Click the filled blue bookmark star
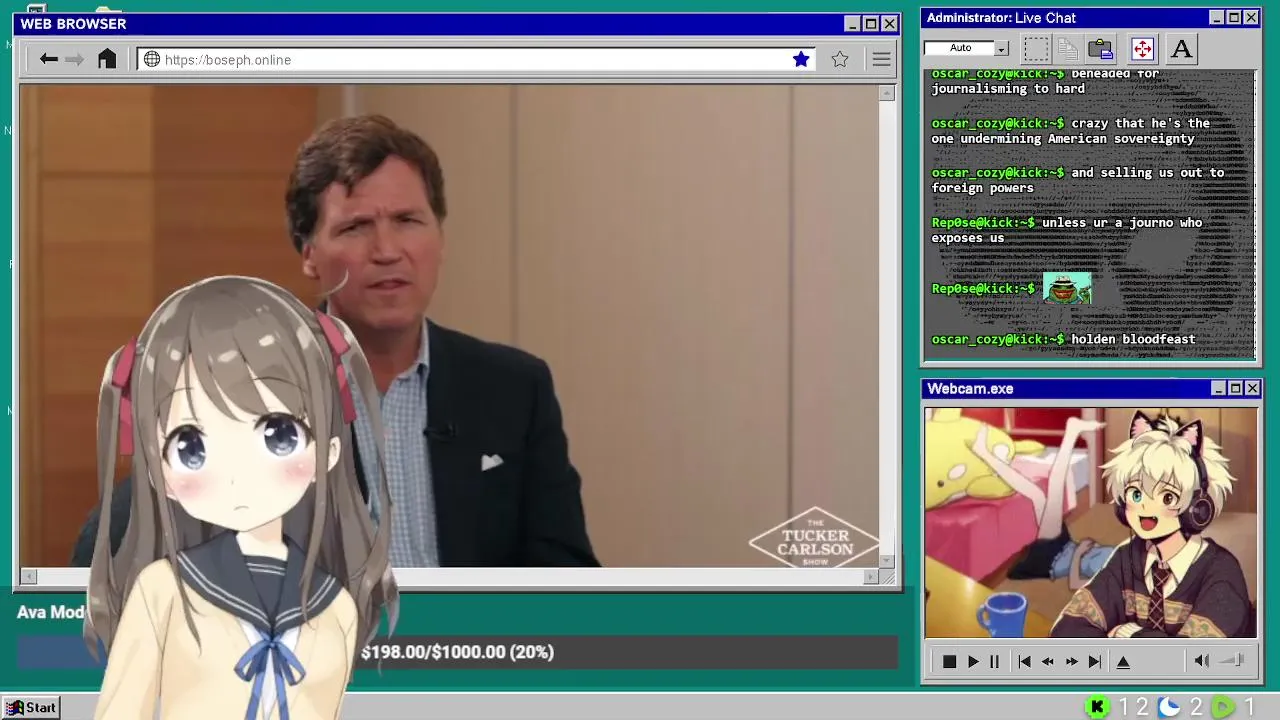This screenshot has width=1280, height=720. pyautogui.click(x=801, y=59)
